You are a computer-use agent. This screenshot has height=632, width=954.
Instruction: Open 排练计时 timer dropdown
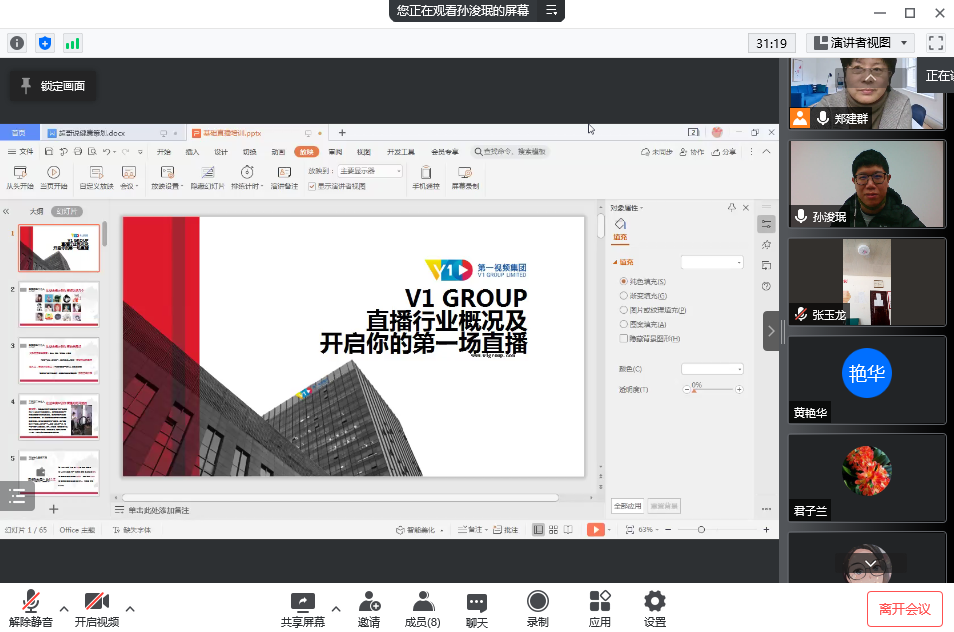247,178
